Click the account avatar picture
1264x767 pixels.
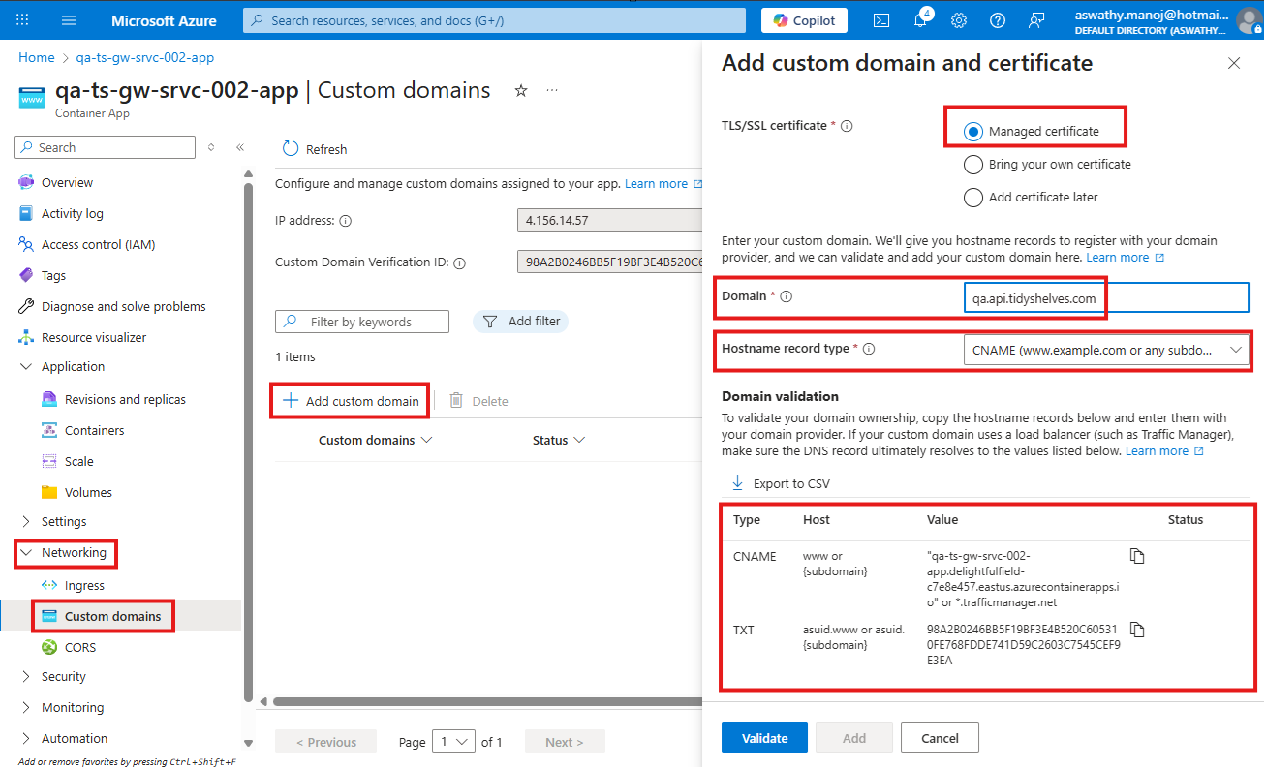(x=1249, y=21)
